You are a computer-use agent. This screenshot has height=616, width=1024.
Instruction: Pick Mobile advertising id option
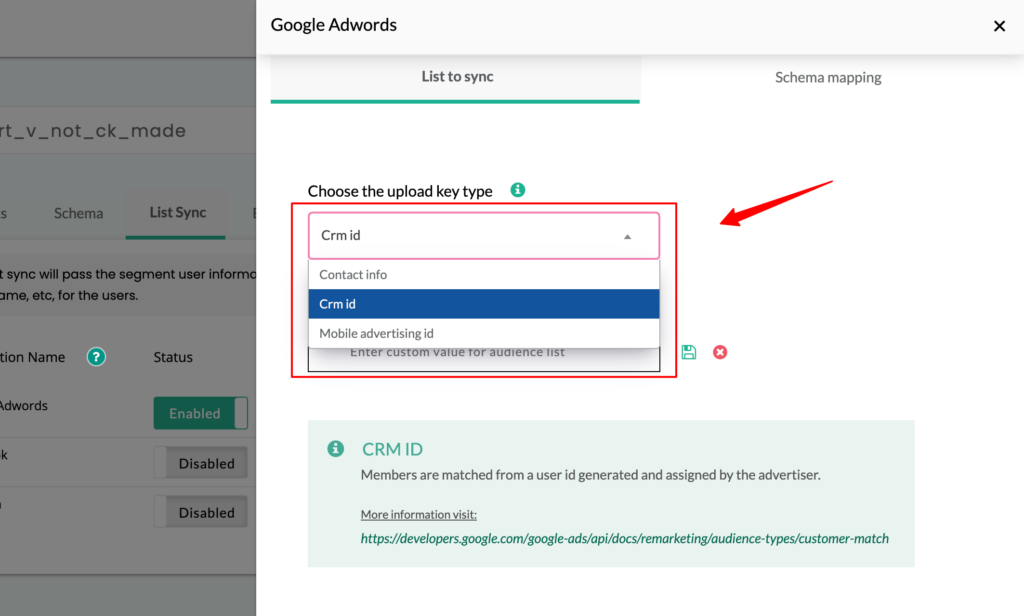(484, 333)
